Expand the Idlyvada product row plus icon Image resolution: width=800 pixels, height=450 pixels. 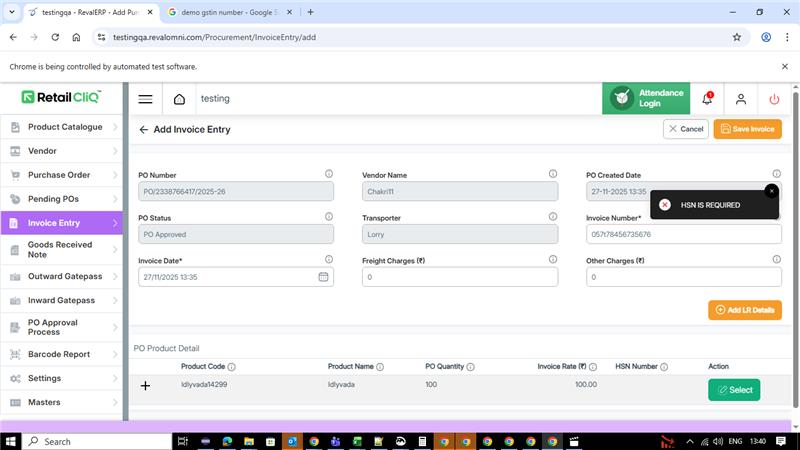(x=145, y=385)
